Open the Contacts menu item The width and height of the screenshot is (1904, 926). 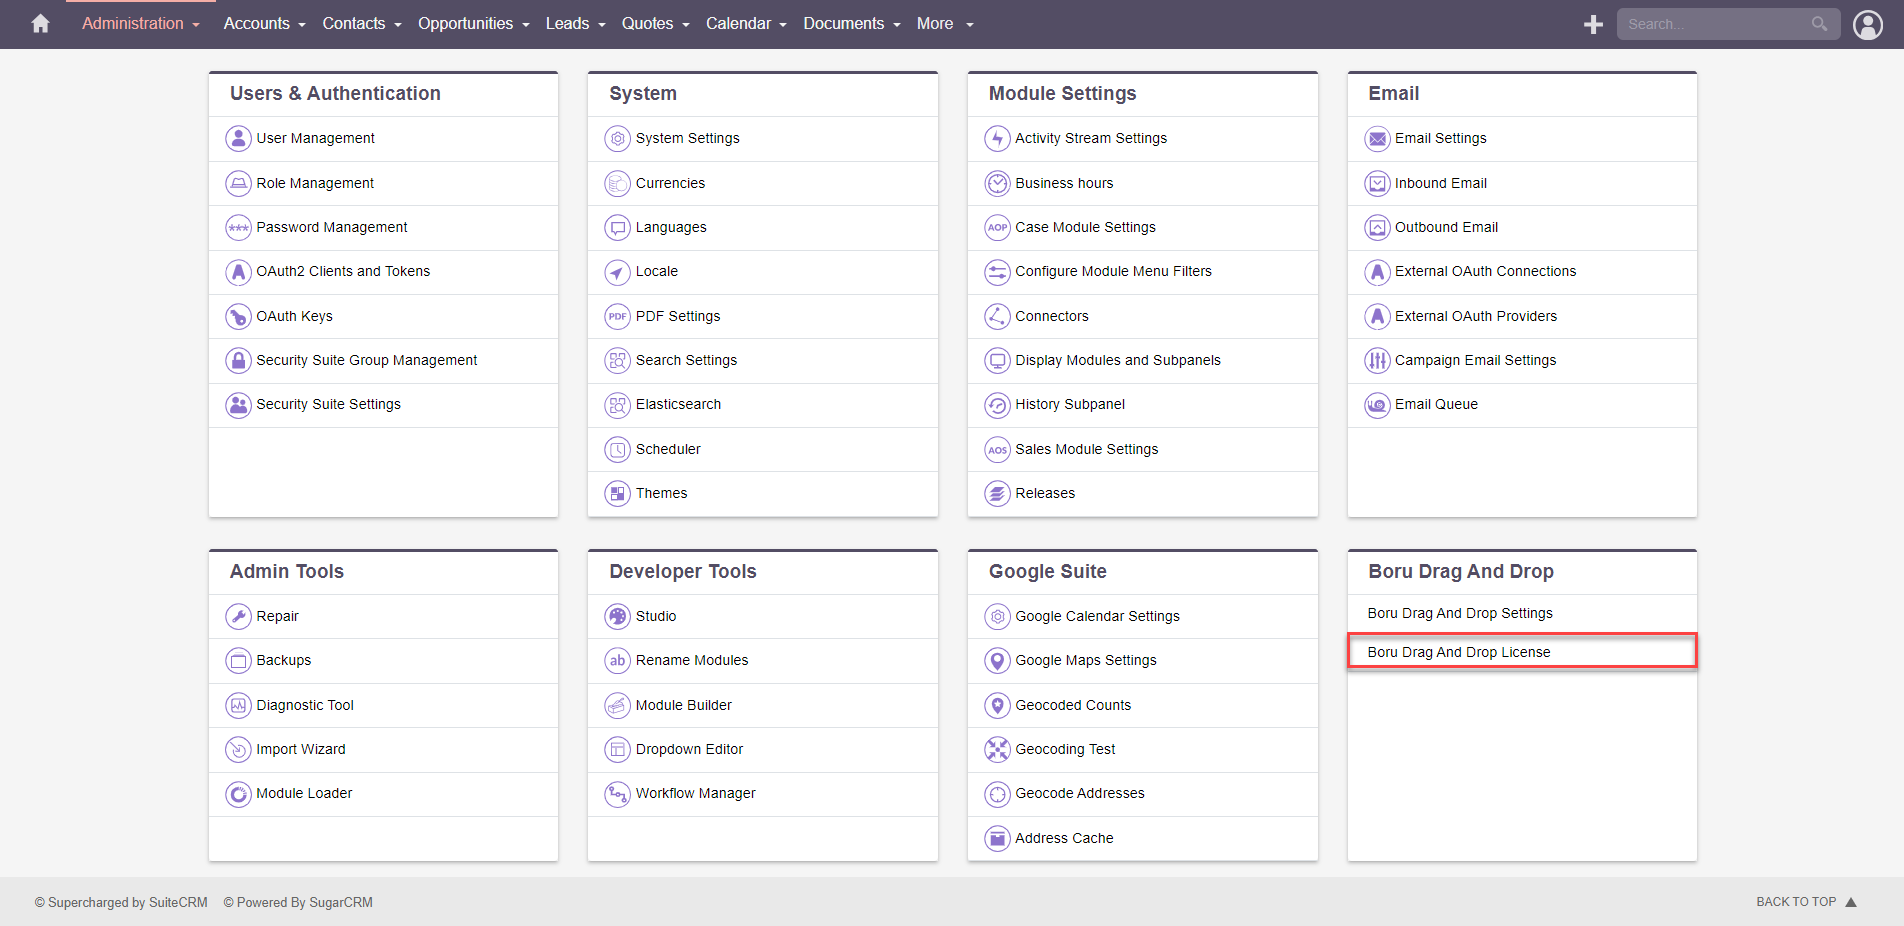click(x=353, y=23)
